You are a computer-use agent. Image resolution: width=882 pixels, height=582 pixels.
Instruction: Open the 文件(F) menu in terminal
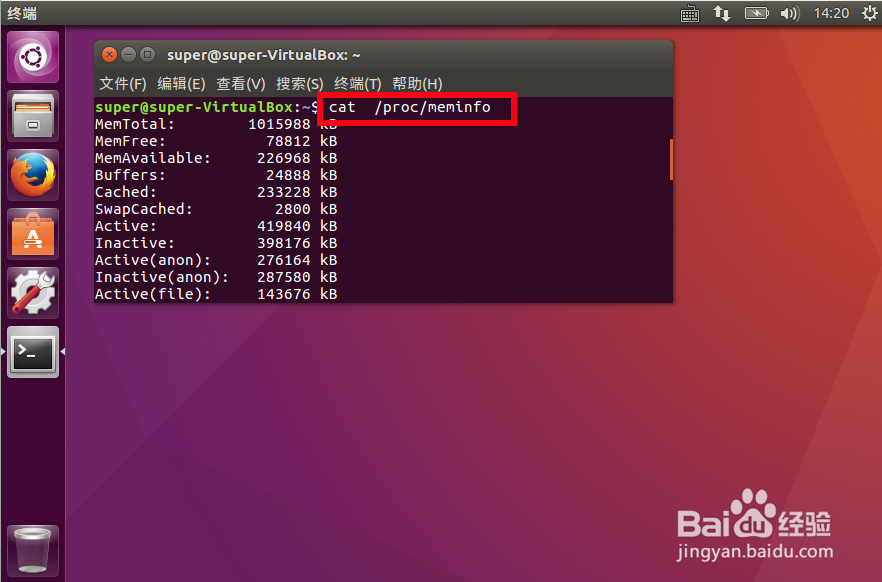tap(123, 84)
